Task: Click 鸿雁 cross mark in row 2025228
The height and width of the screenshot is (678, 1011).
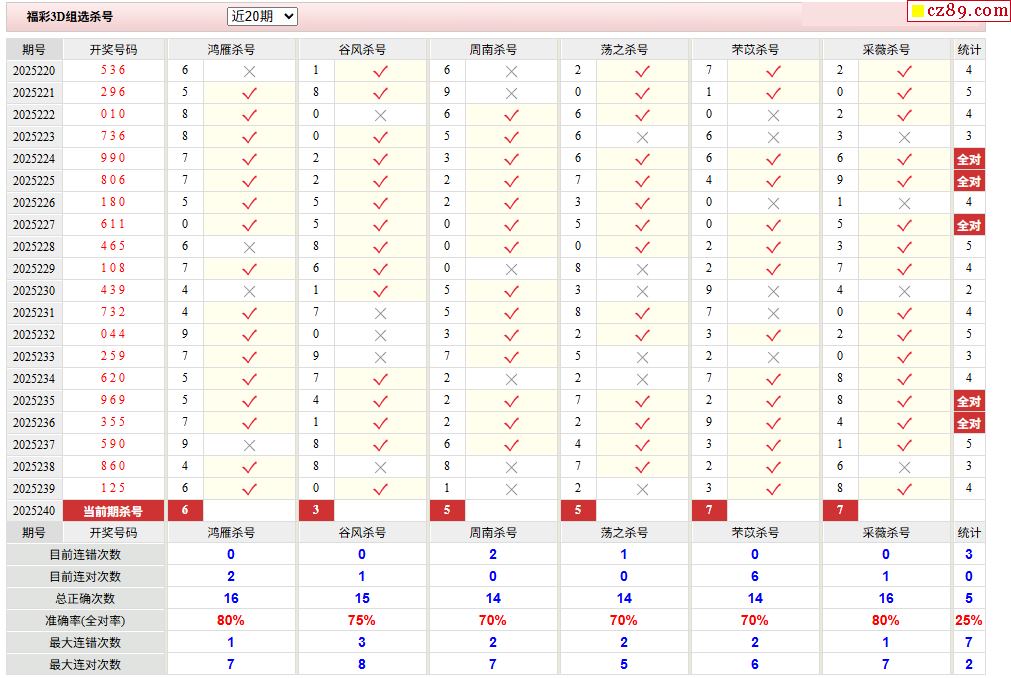Action: coord(250,247)
